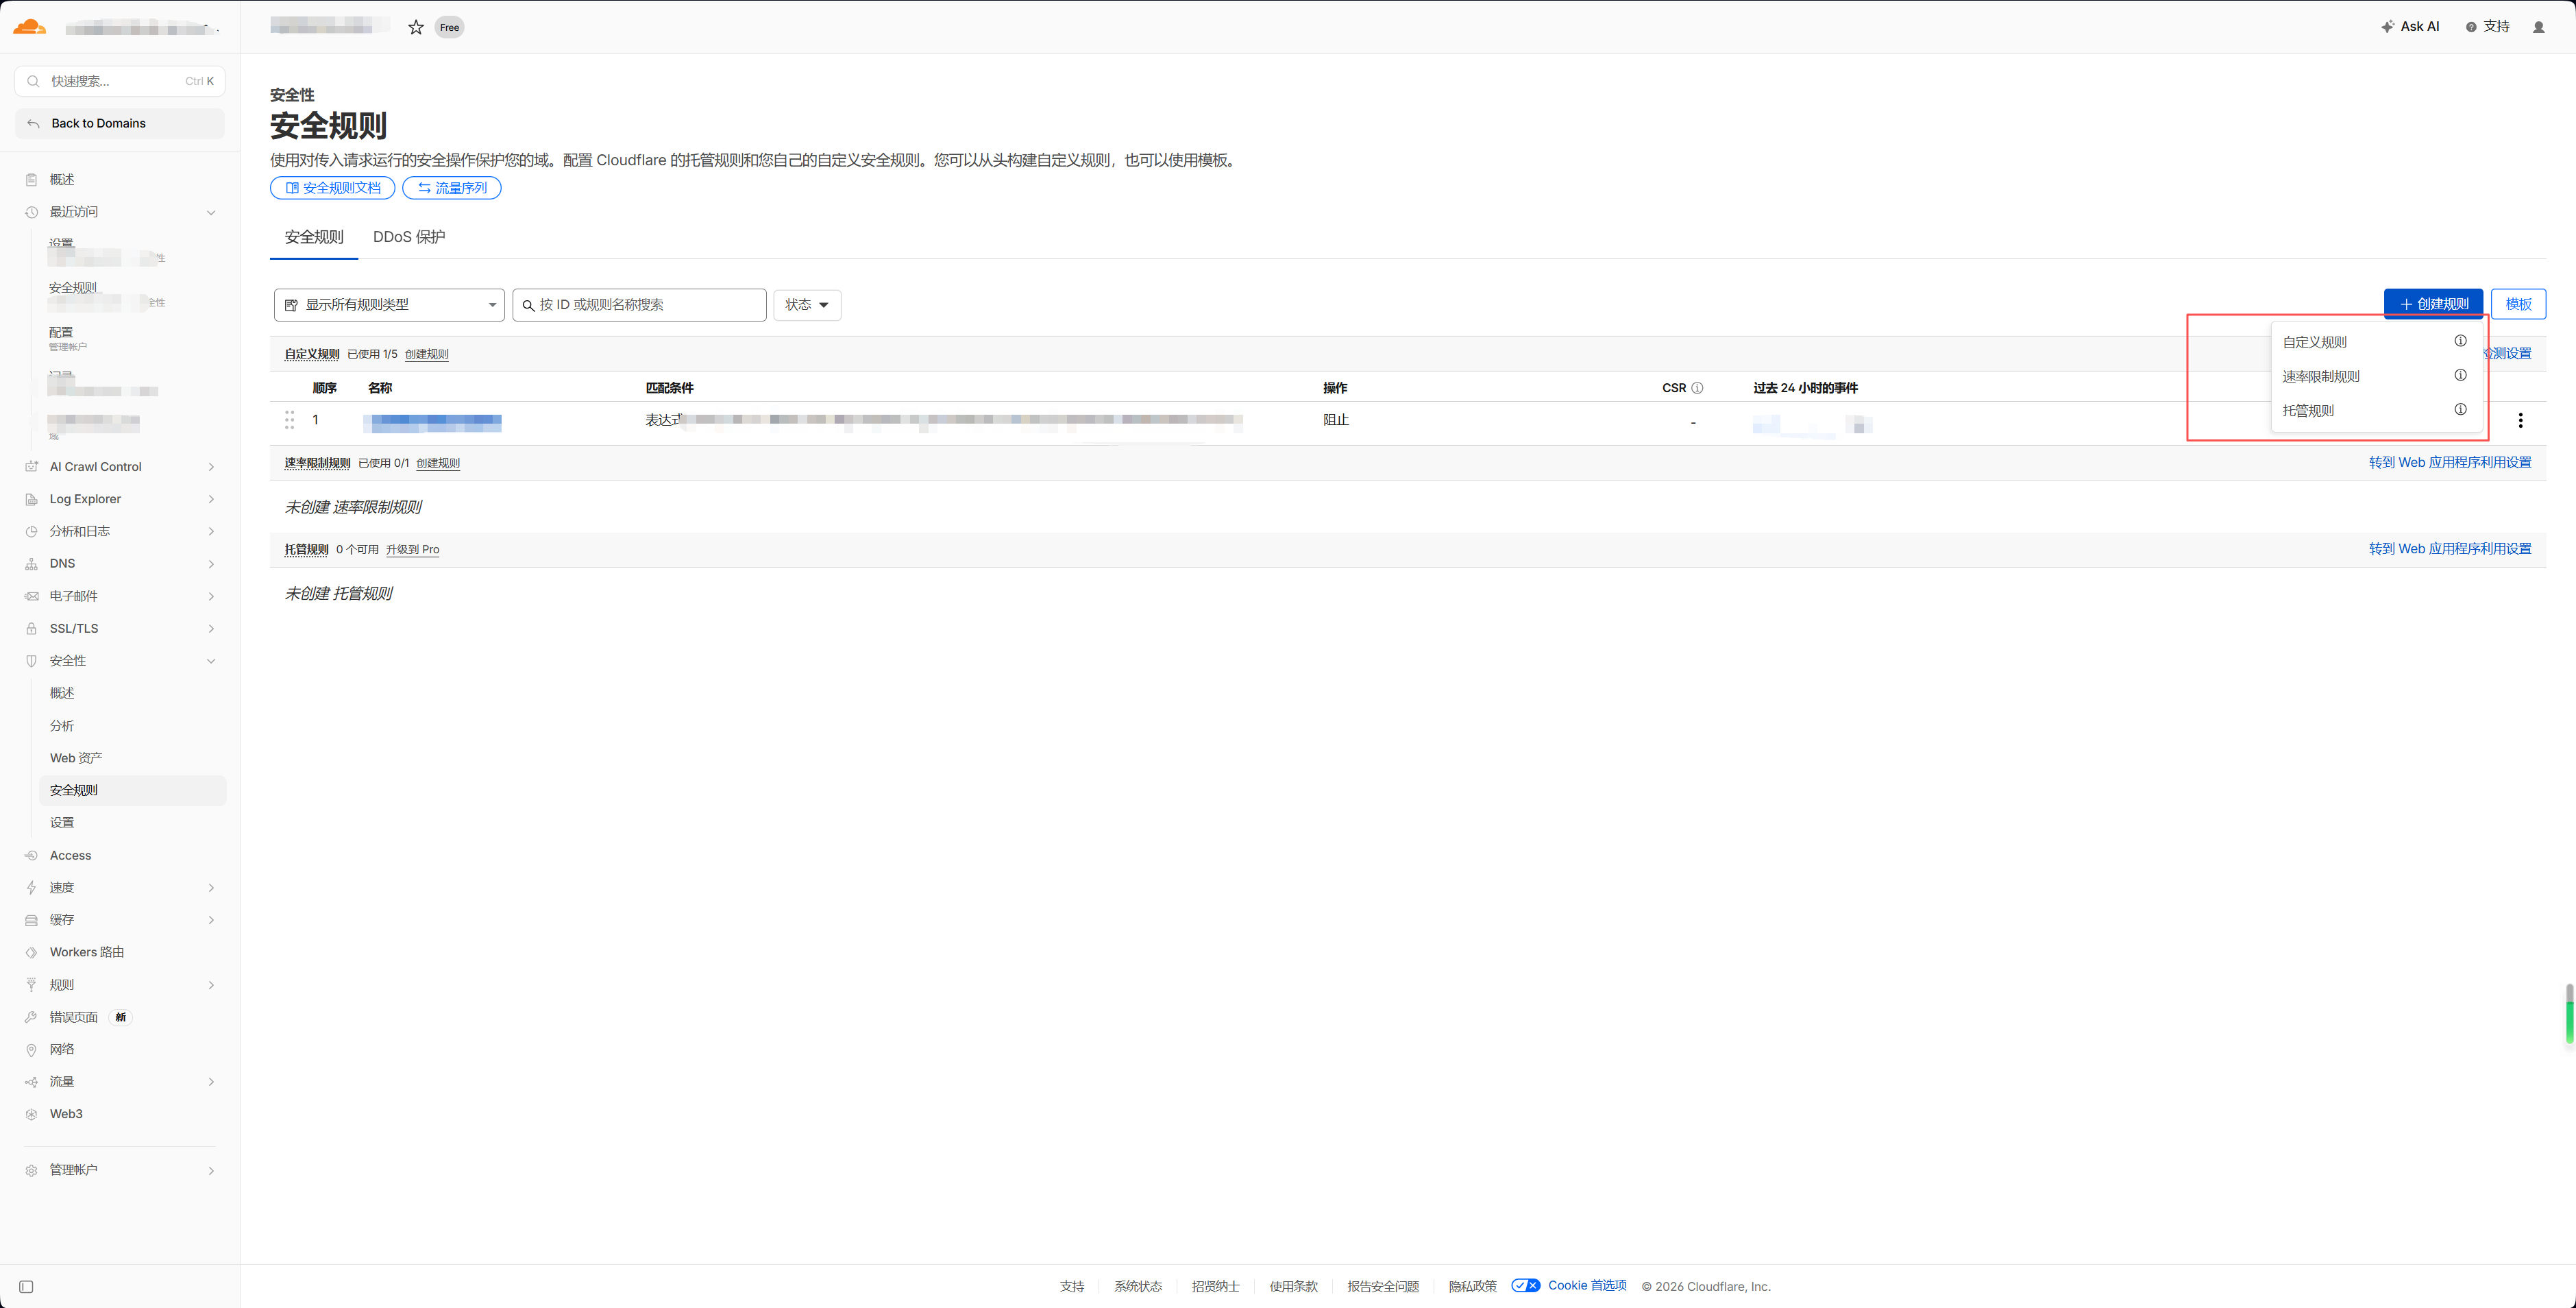Click the Cloudflare logo icon
Image resolution: width=2576 pixels, height=1308 pixels.
tap(30, 27)
